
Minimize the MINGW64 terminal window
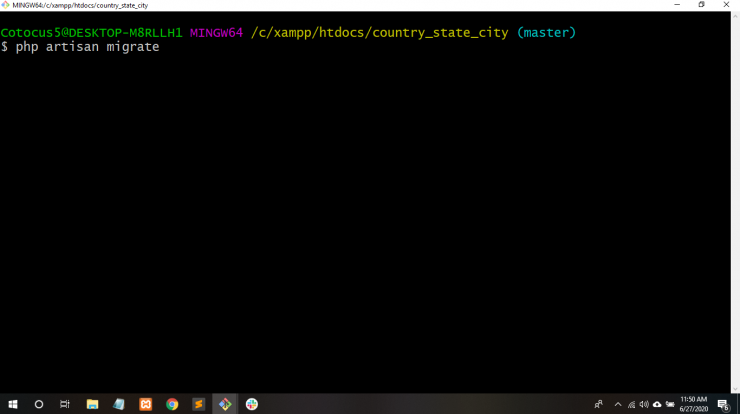[677, 5]
